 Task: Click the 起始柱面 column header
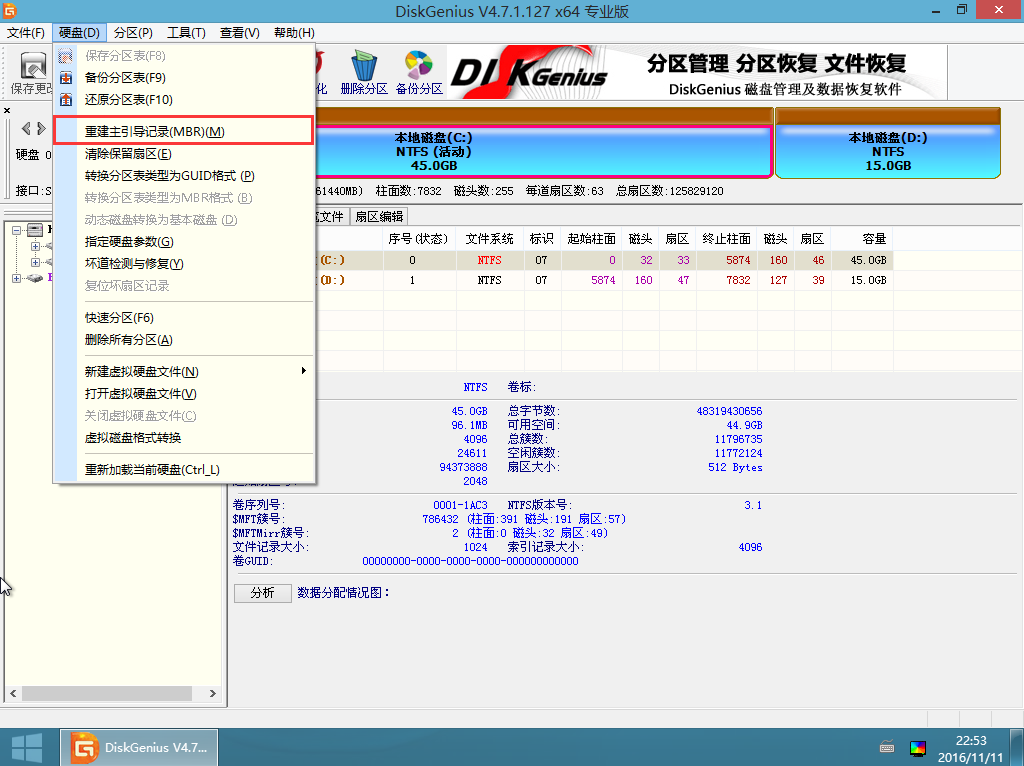[591, 239]
